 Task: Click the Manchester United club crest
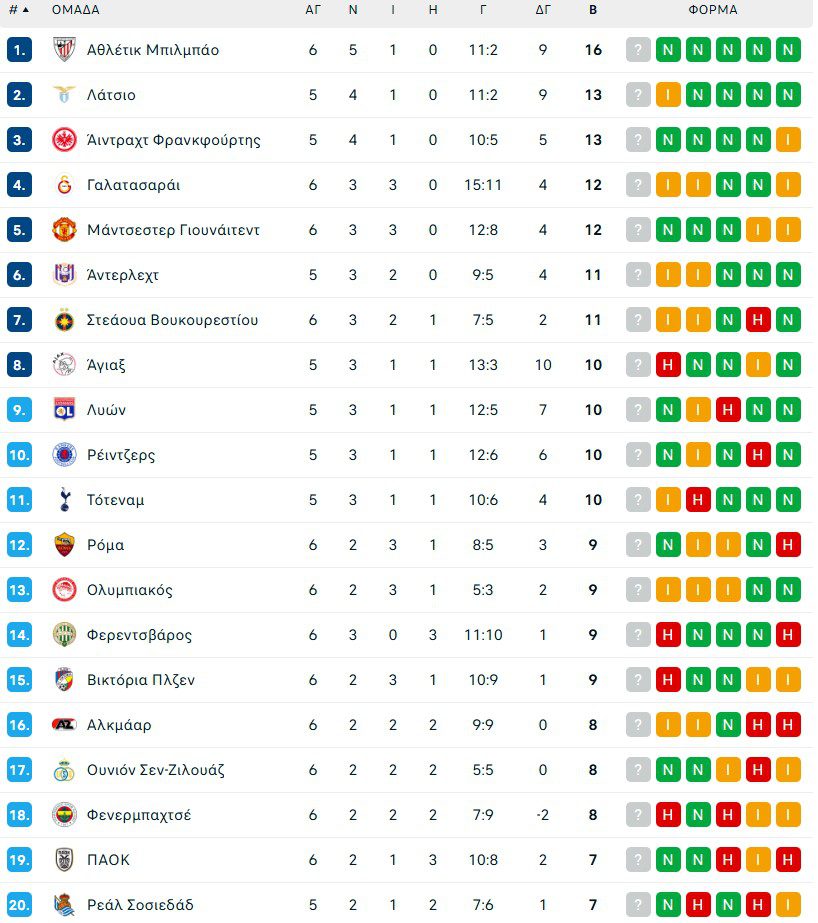pyautogui.click(x=64, y=230)
